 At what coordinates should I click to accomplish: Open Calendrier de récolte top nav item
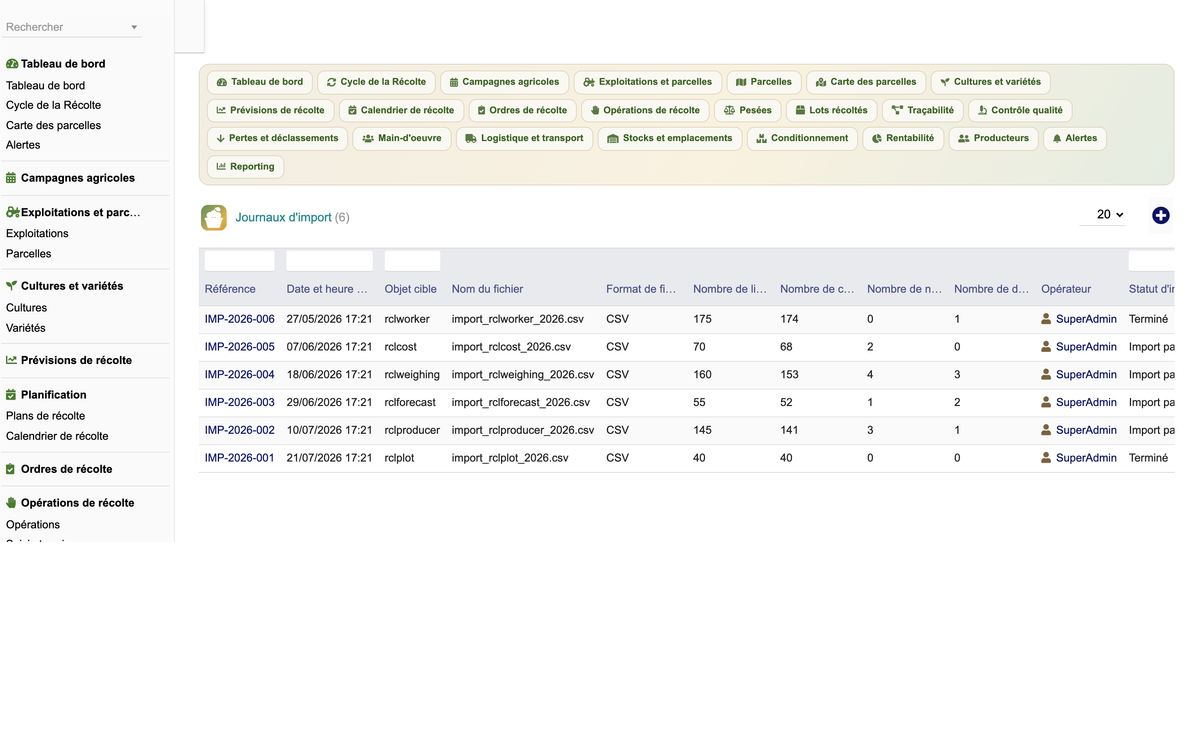(x=401, y=110)
